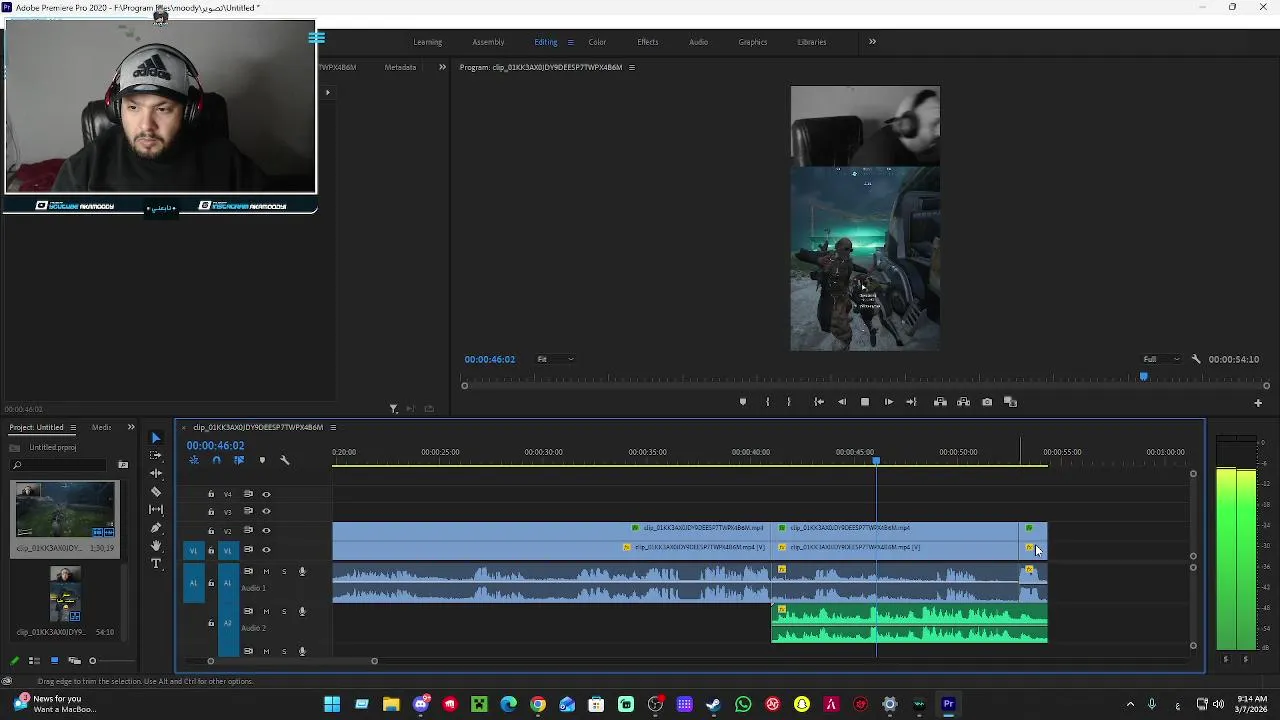This screenshot has height=720, width=1280.
Task: Select the Slip tool
Action: (155, 509)
